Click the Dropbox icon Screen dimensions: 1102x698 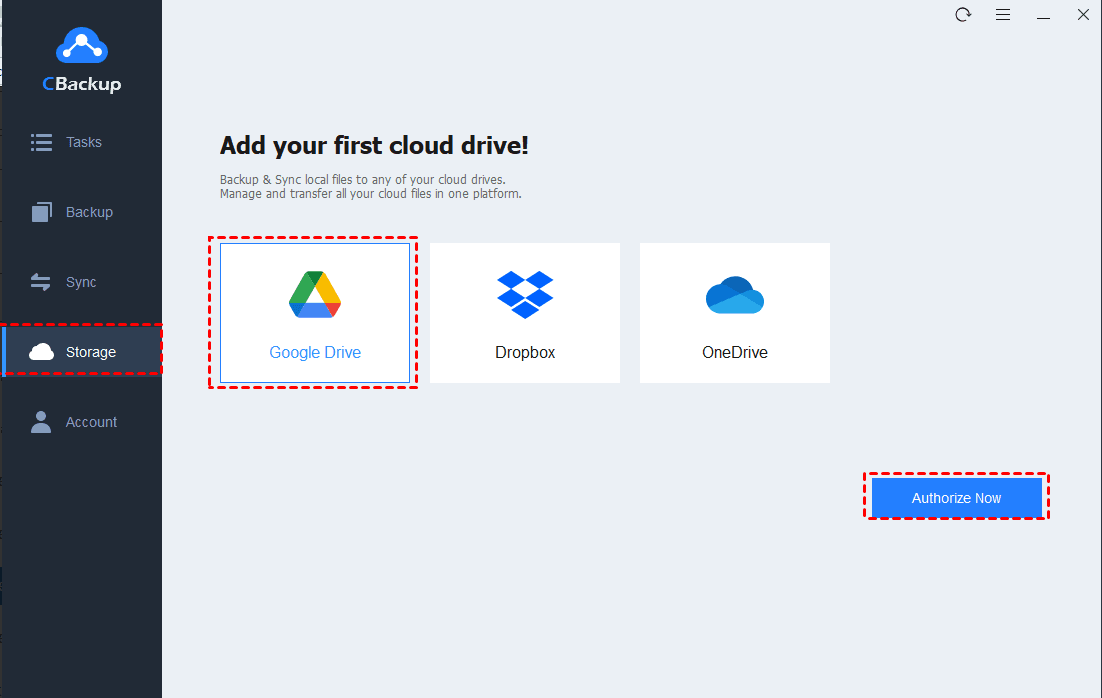point(524,294)
